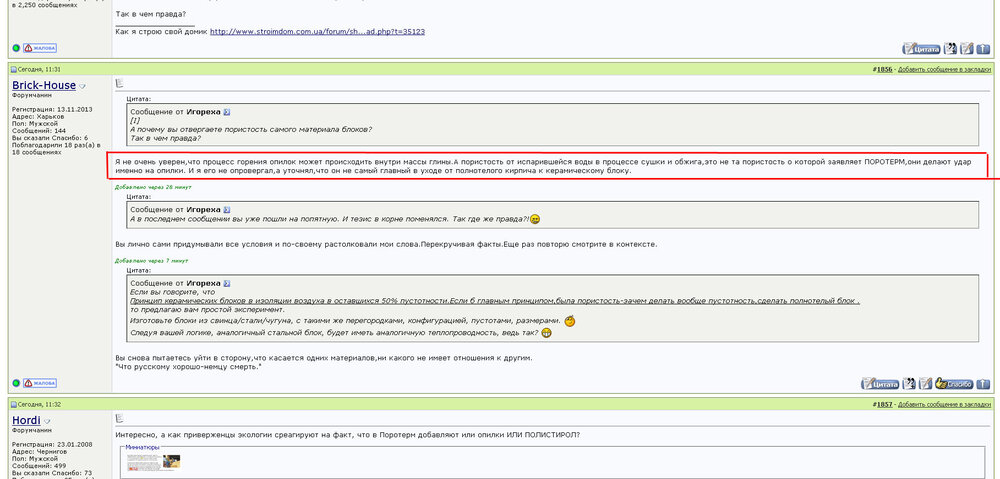The height and width of the screenshot is (479, 1000).
Task: Click text 'Вы сказали Спасибо: 6'
Action: click(x=50, y=138)
